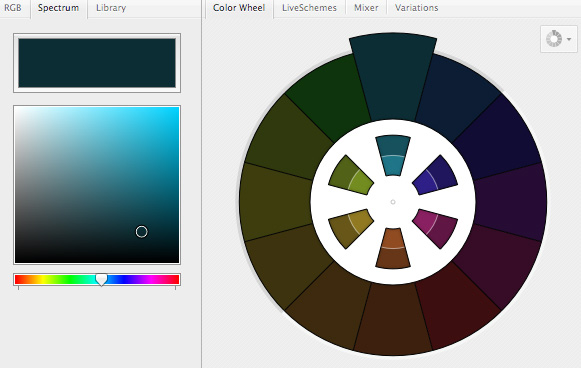Open the color wheel style dropdown
This screenshot has height=368, width=581.
(558, 39)
